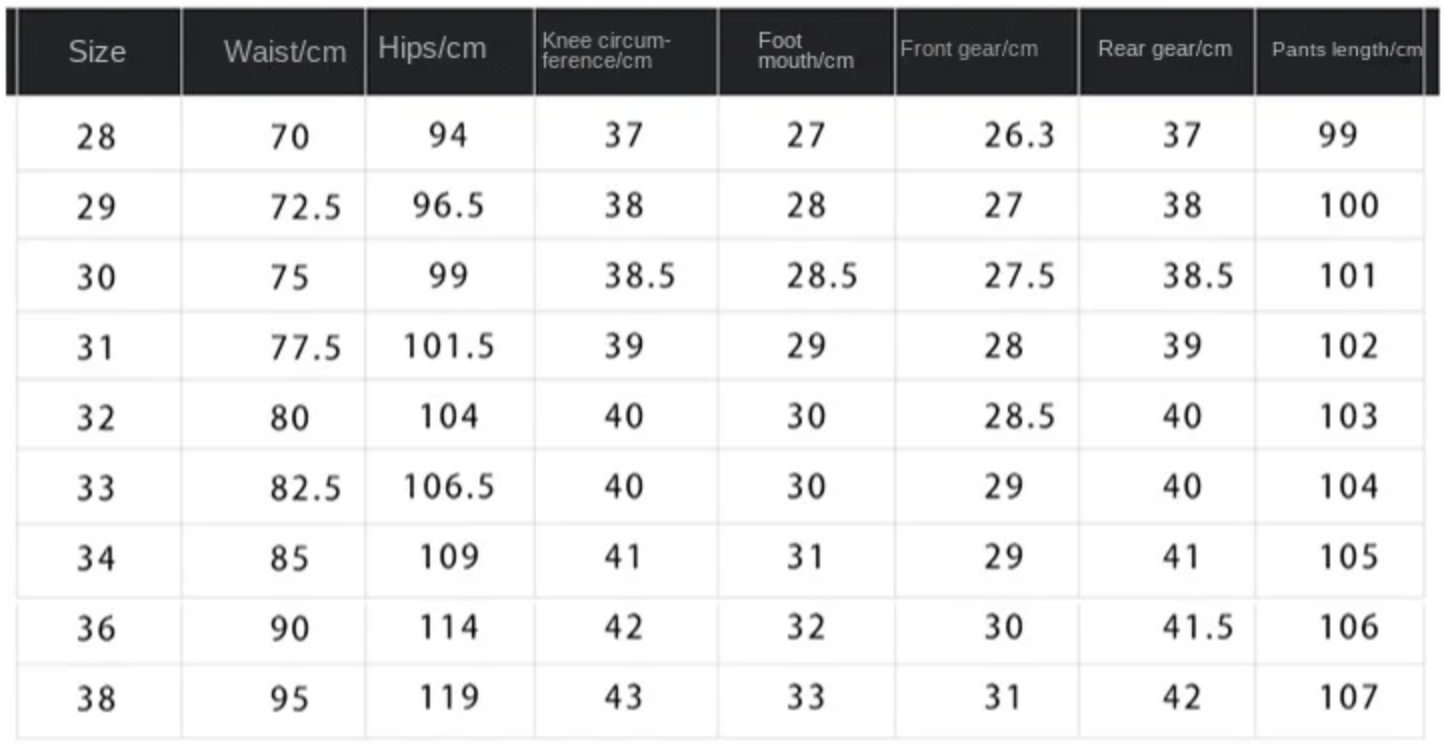Select the 82.5 waist value
Viewport: 1444px width, 748px height.
tap(305, 488)
